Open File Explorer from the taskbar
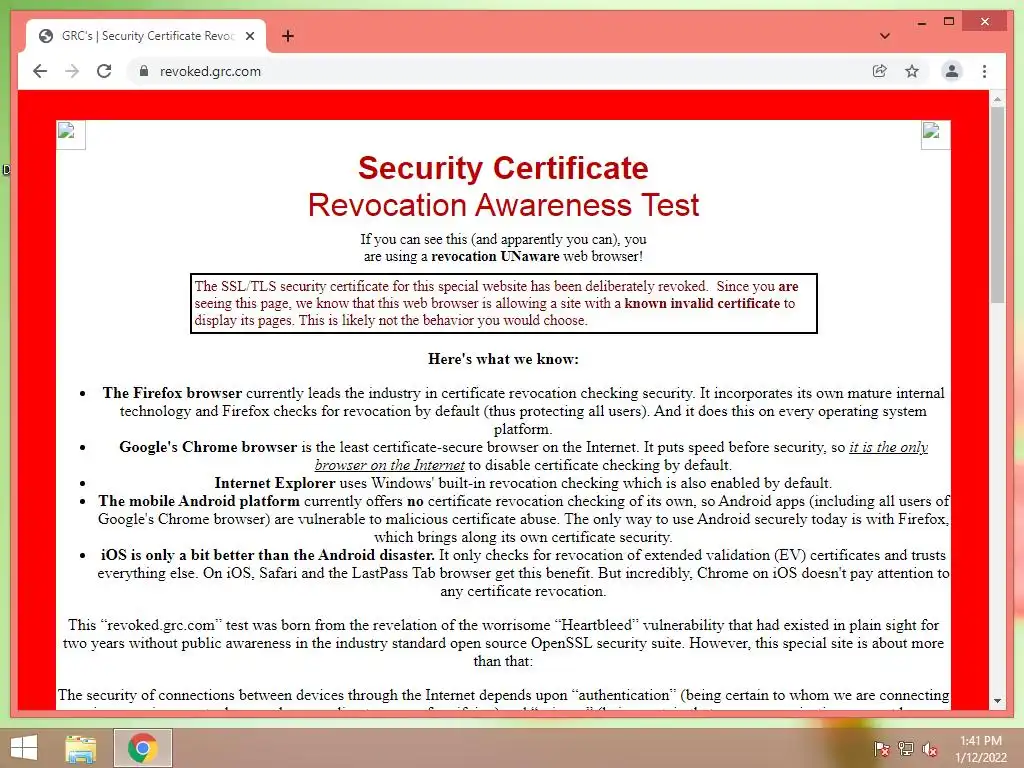 pyautogui.click(x=81, y=748)
